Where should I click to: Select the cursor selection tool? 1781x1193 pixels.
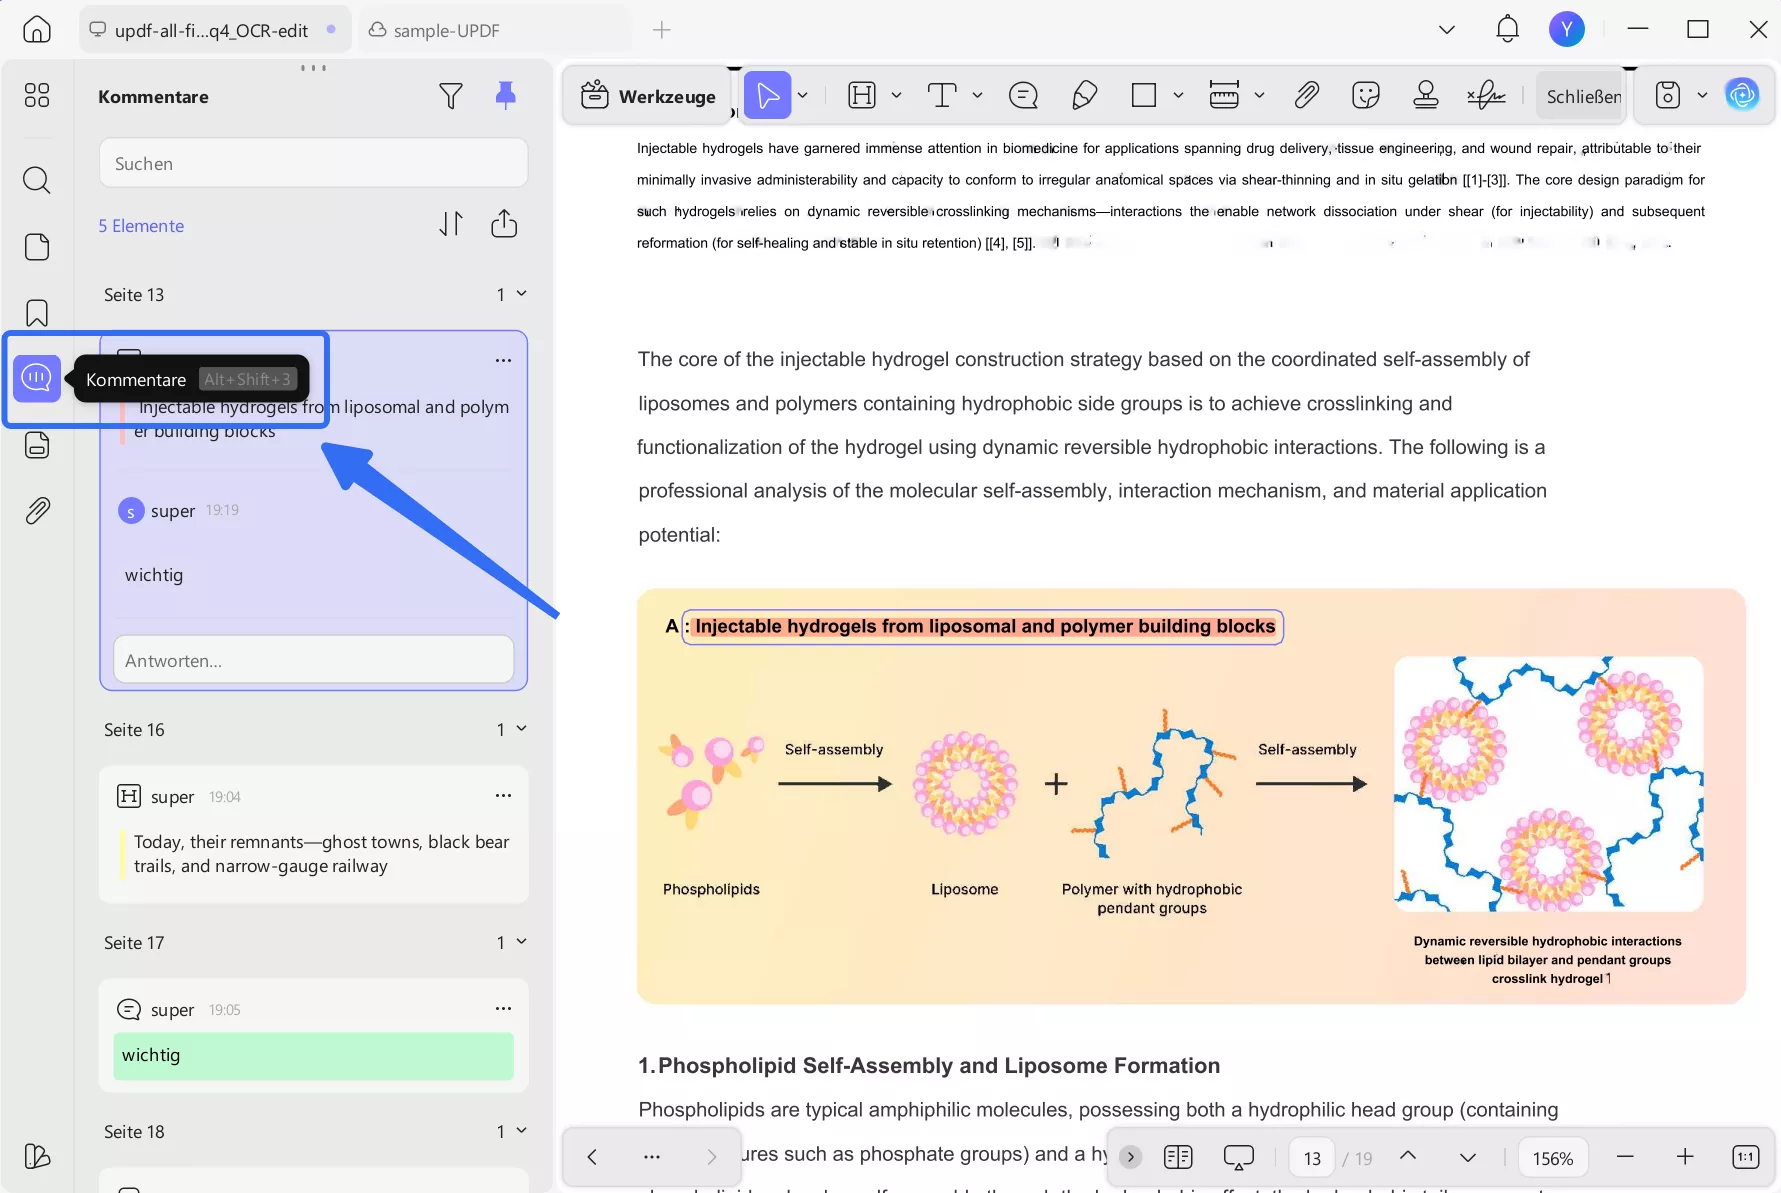pyautogui.click(x=768, y=95)
